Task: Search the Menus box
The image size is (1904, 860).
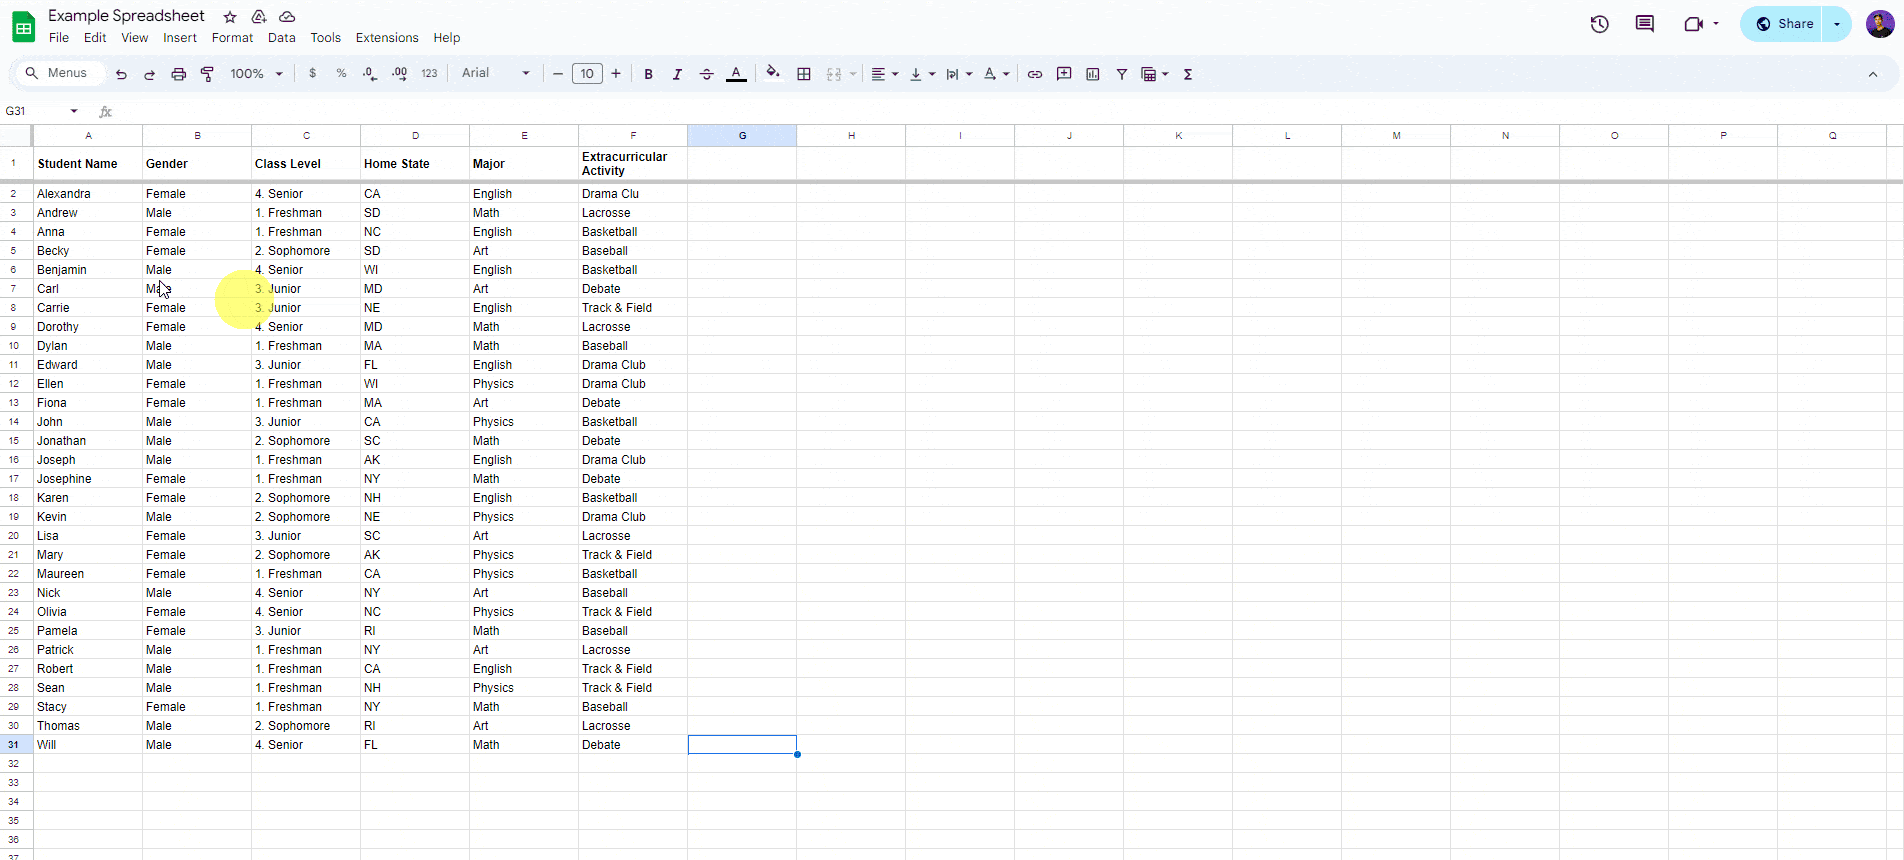Action: [58, 73]
